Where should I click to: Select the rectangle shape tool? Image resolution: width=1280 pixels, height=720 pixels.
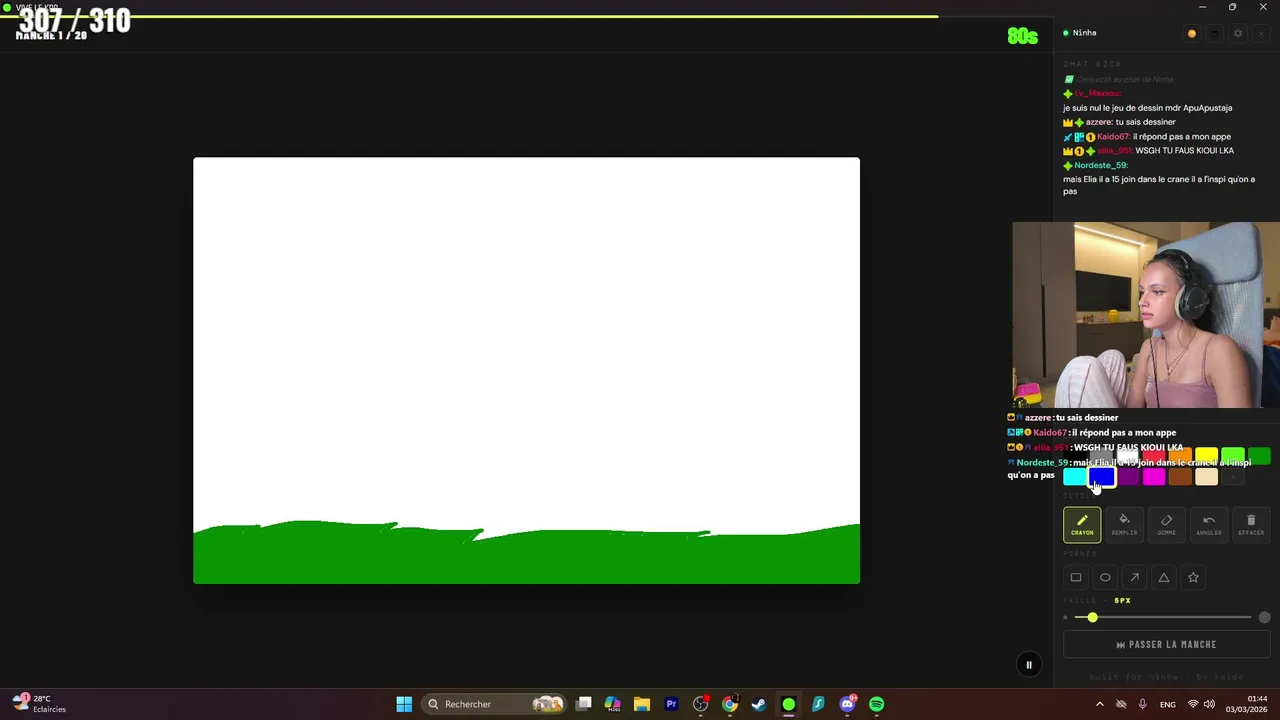tap(1076, 577)
